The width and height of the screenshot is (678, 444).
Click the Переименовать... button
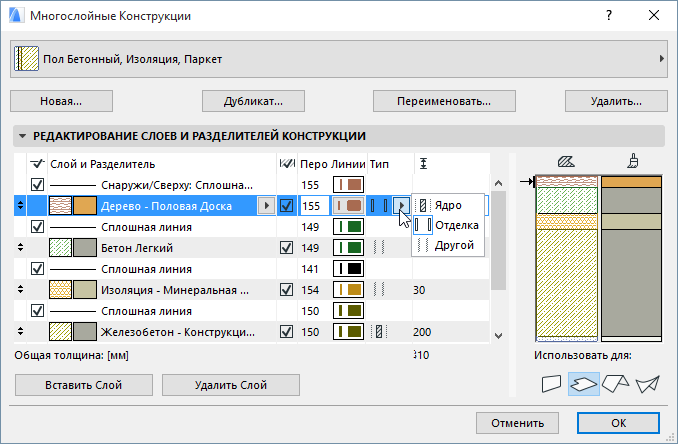444,101
